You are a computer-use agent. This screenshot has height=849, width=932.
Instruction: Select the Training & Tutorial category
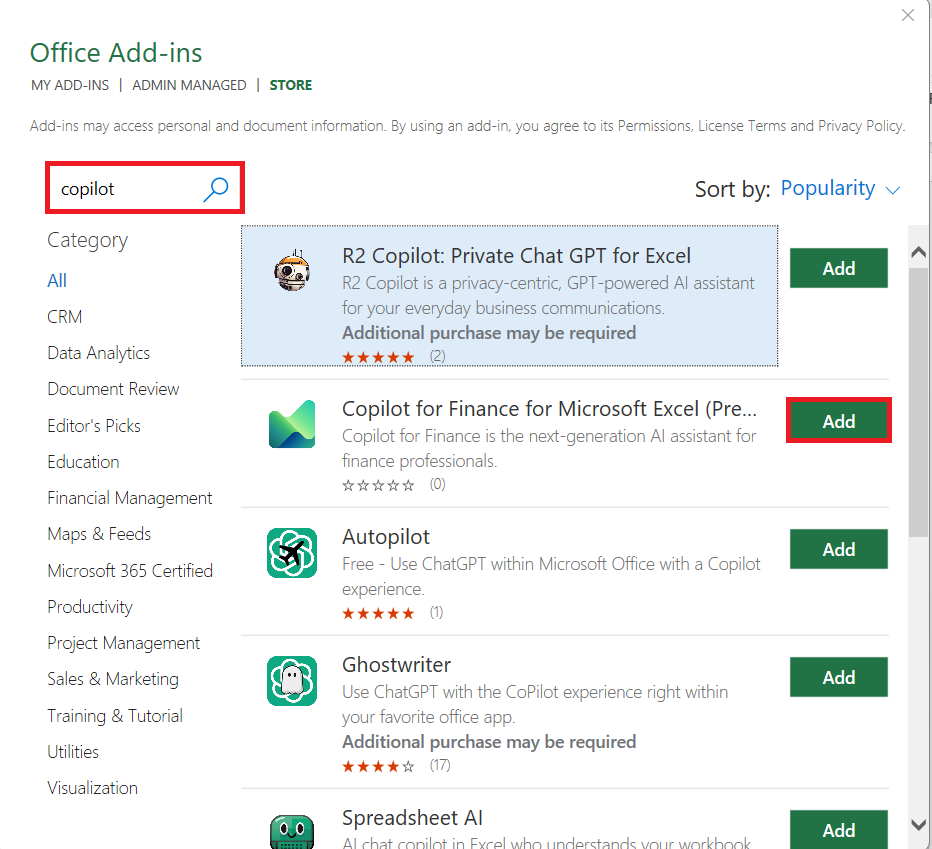115,716
